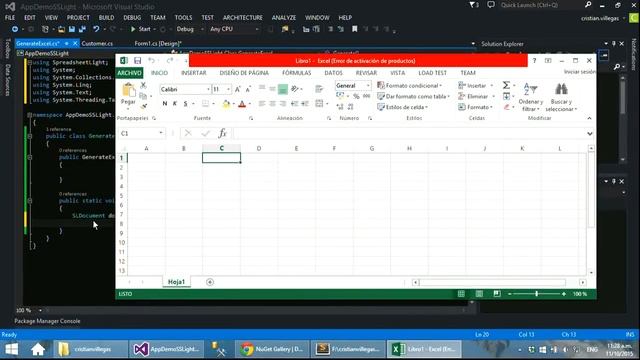This screenshot has height=360, width=640.
Task: Open the BUILD menu in Visual Studio
Action: click(x=107, y=18)
